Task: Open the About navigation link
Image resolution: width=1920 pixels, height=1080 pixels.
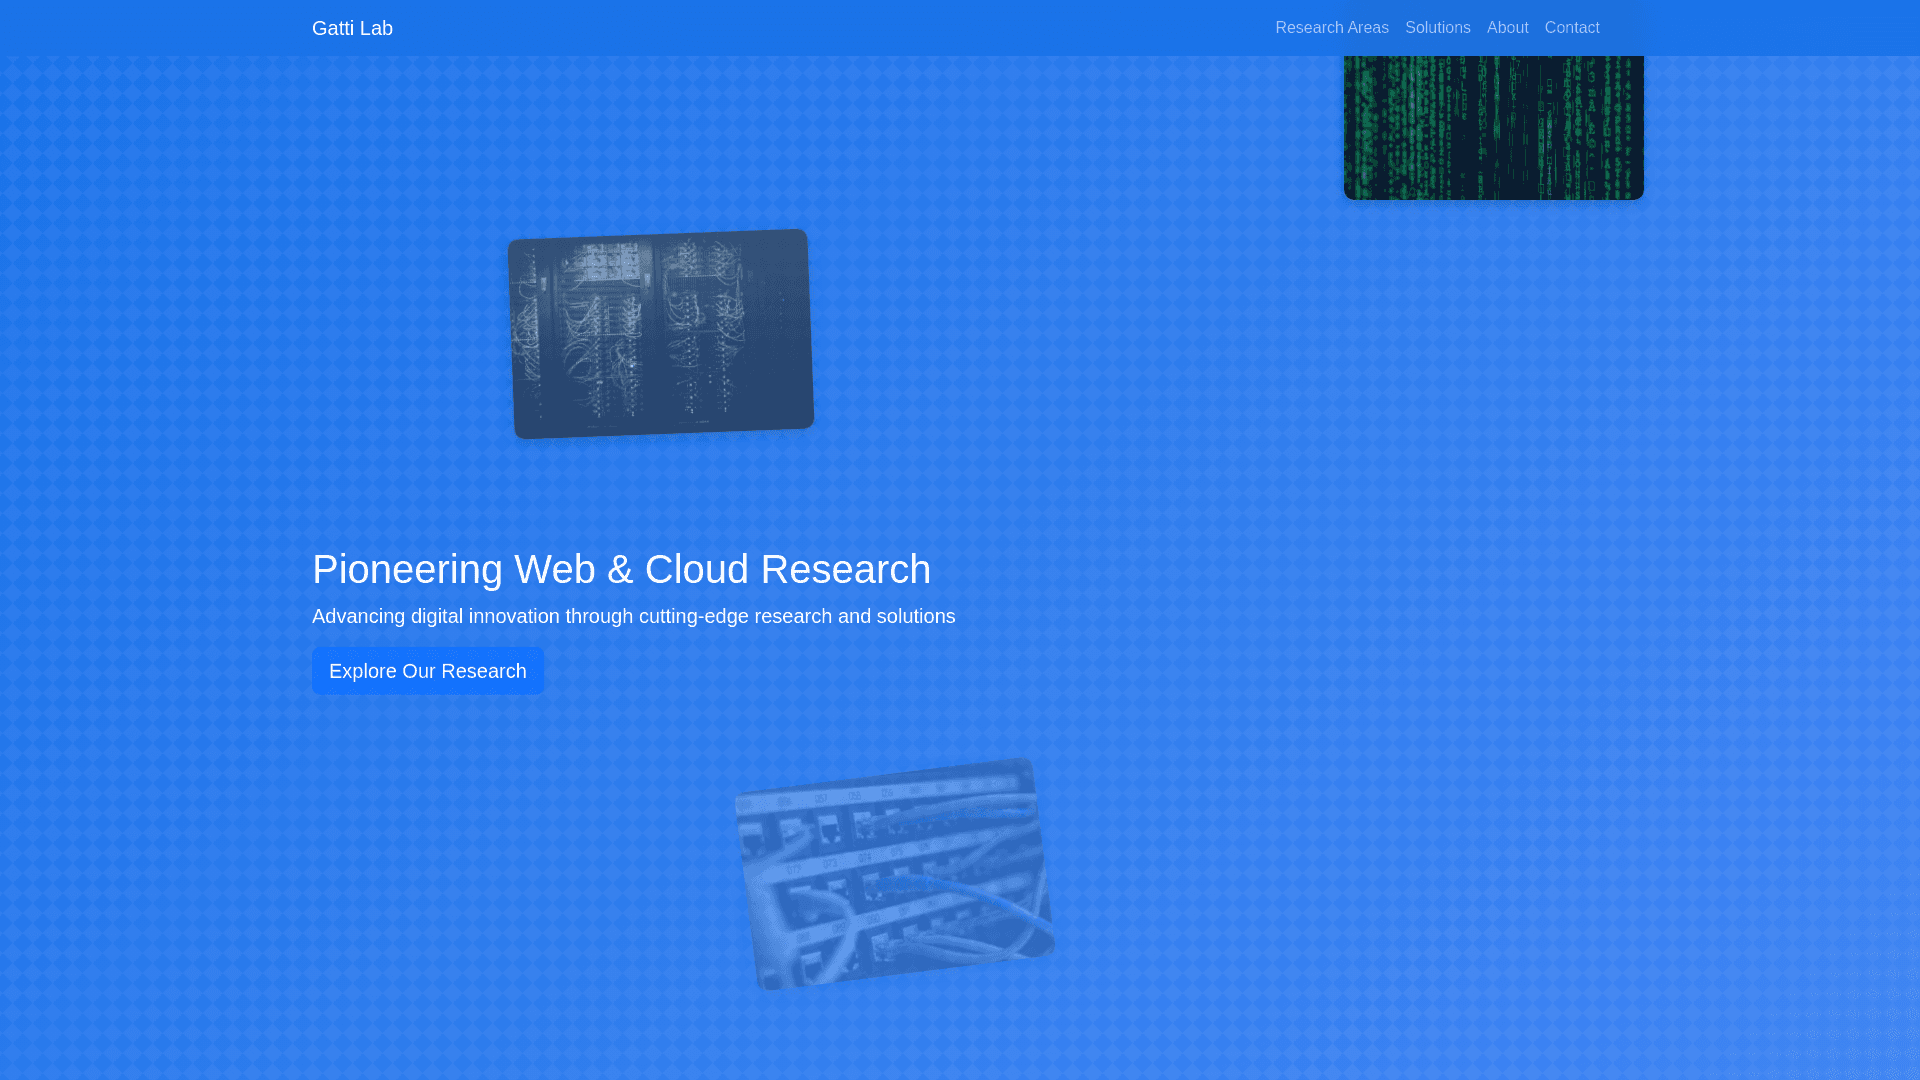Action: pos(1507,28)
